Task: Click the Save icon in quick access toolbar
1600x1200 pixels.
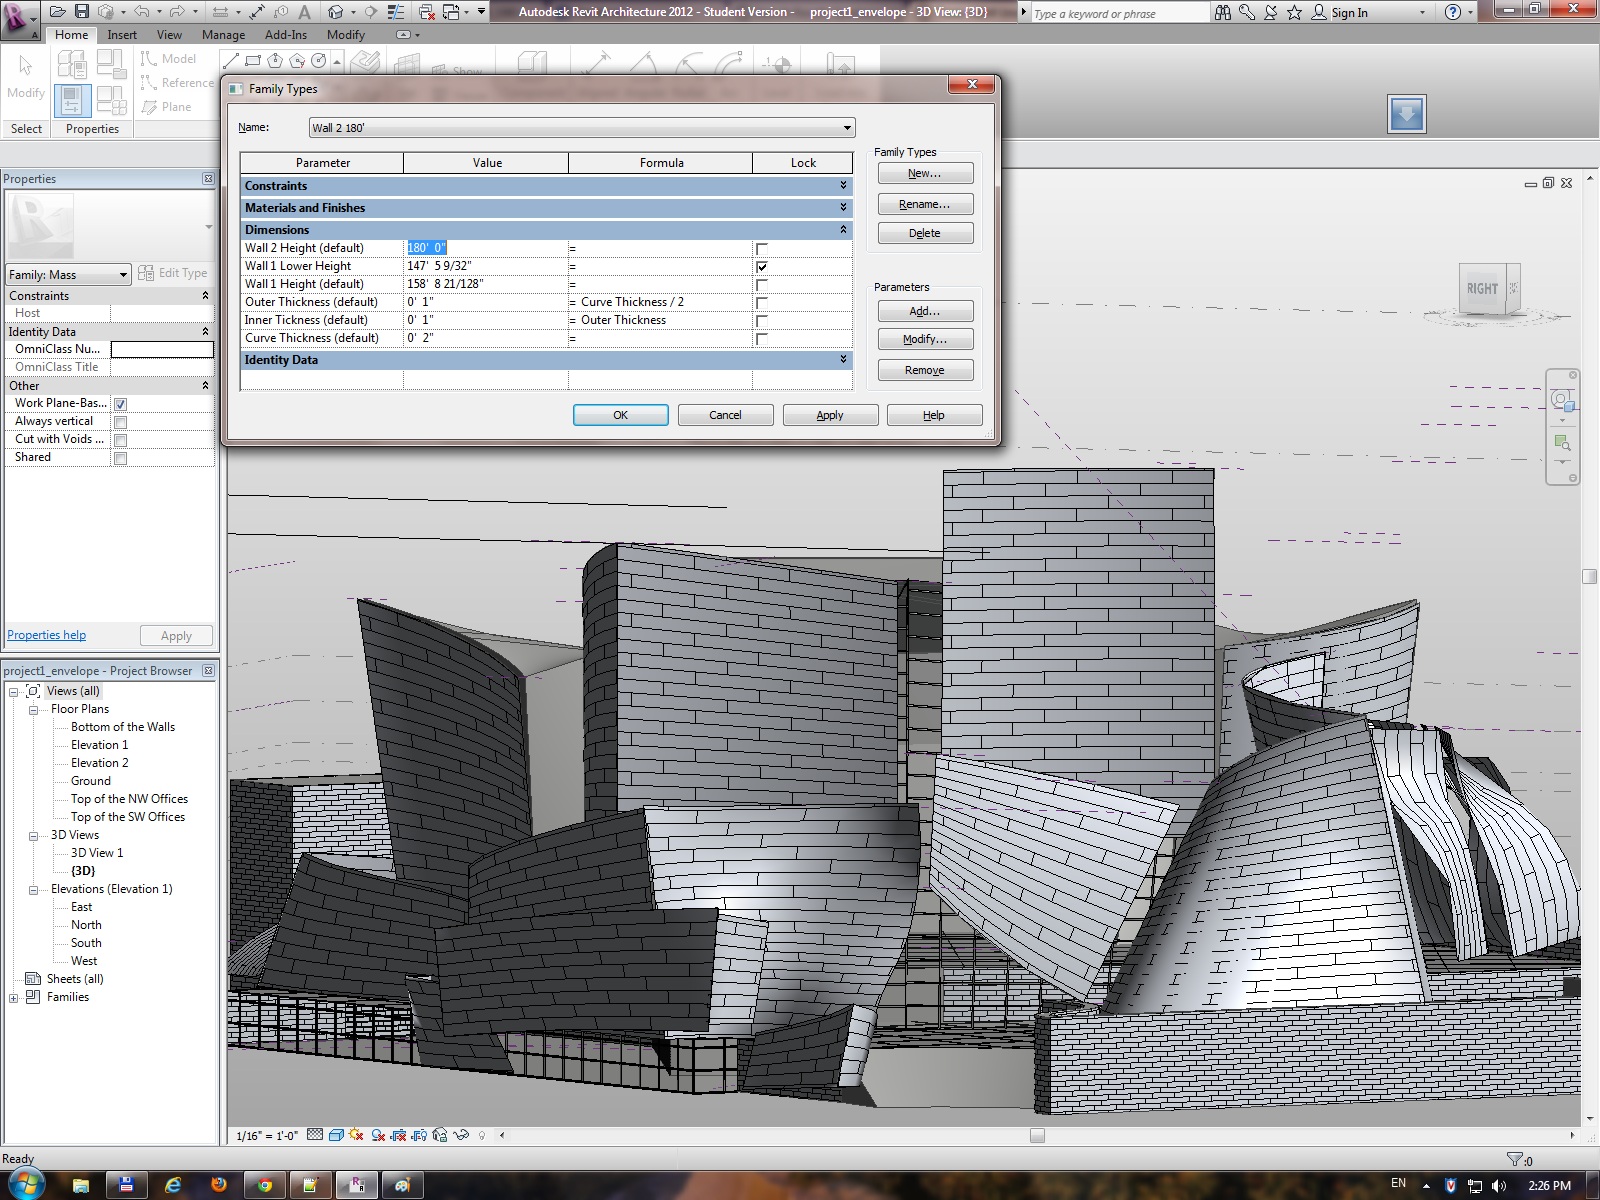Action: (82, 12)
